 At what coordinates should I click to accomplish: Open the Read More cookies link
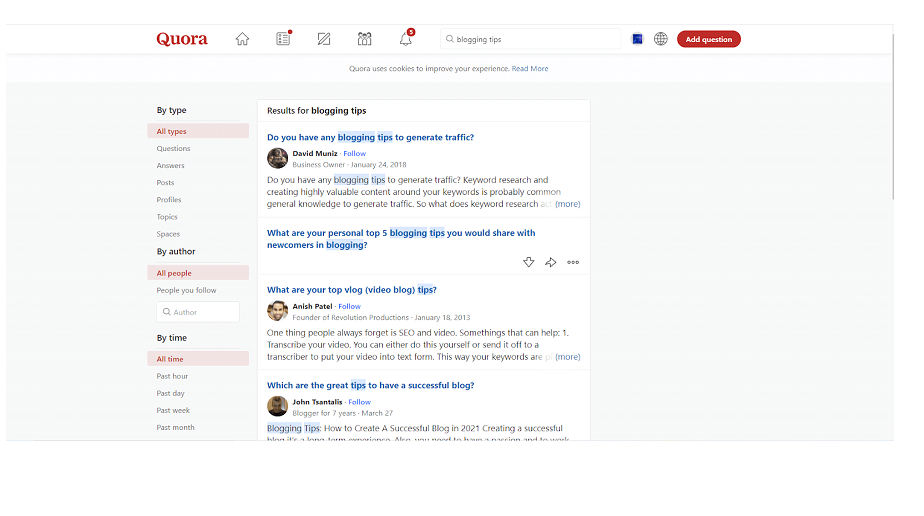pyautogui.click(x=530, y=68)
